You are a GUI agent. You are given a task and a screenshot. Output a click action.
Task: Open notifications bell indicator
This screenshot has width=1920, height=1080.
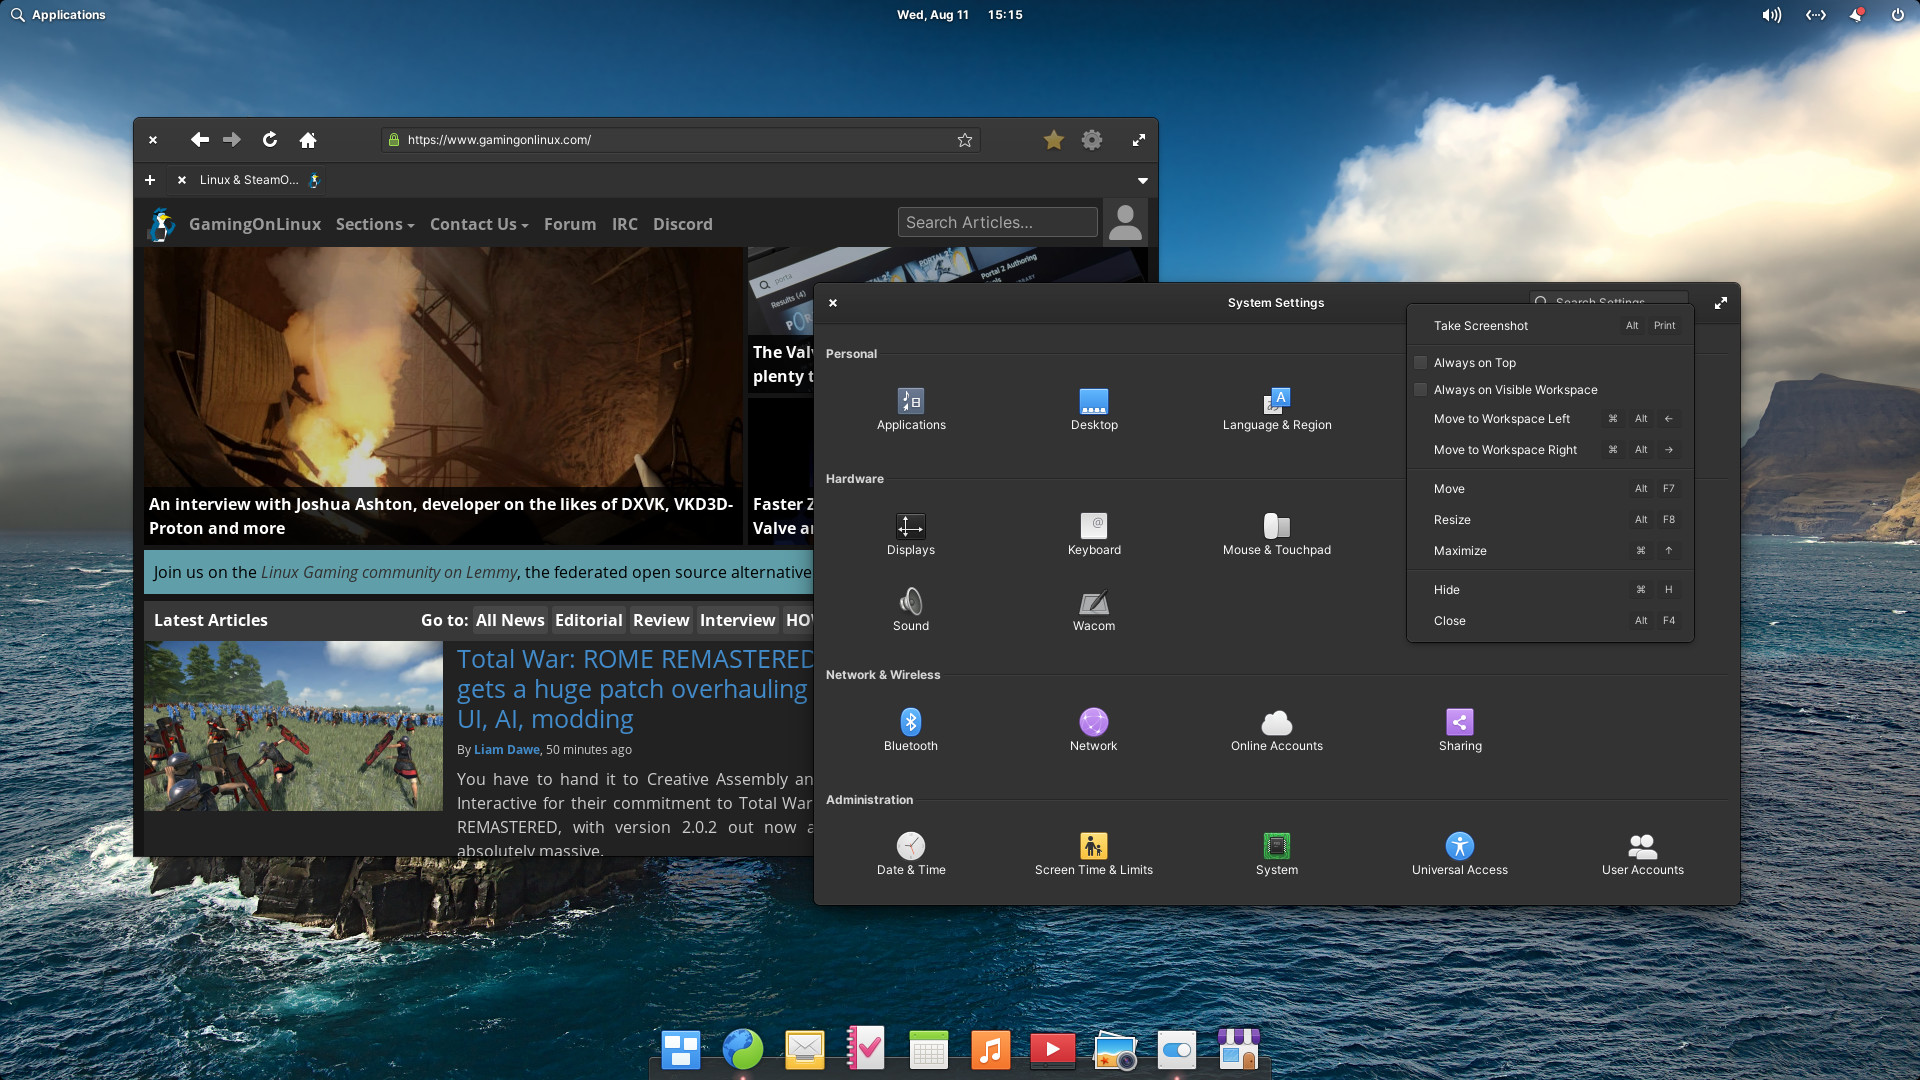1856,15
